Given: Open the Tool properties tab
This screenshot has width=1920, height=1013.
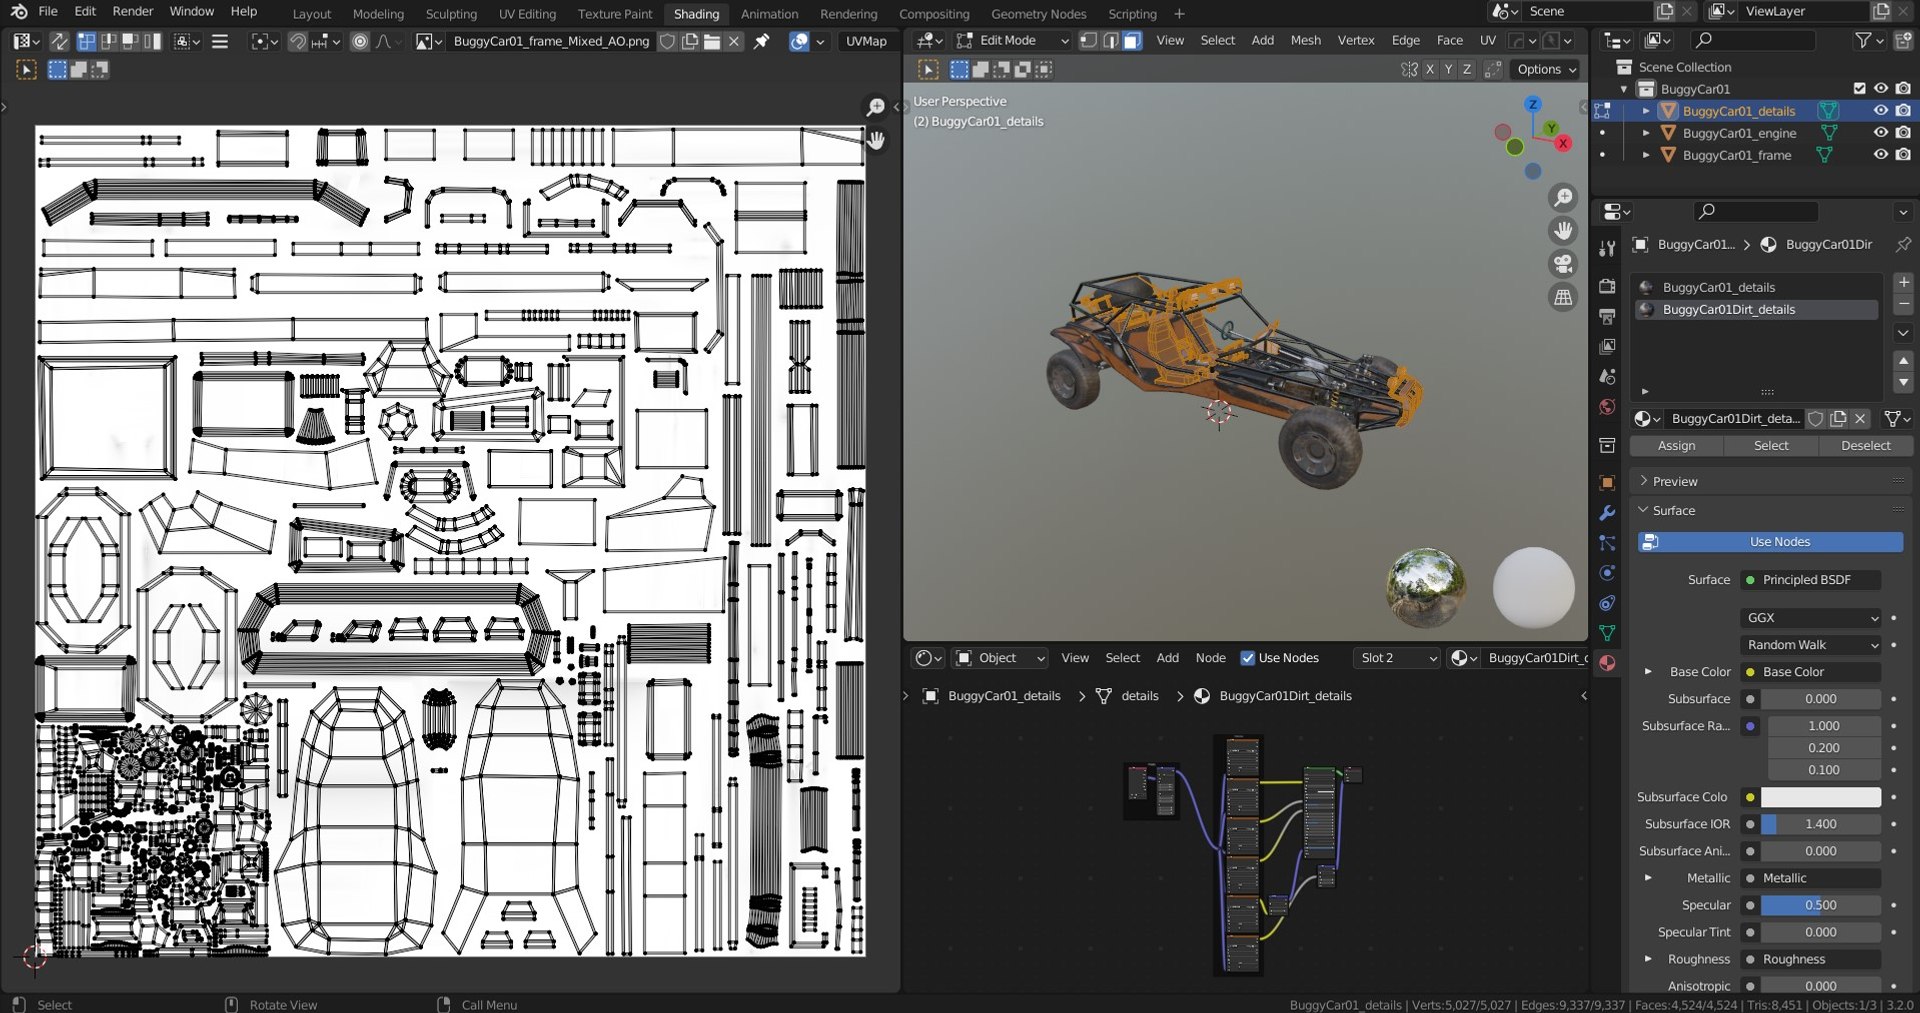Looking at the screenshot, I should click(1607, 248).
